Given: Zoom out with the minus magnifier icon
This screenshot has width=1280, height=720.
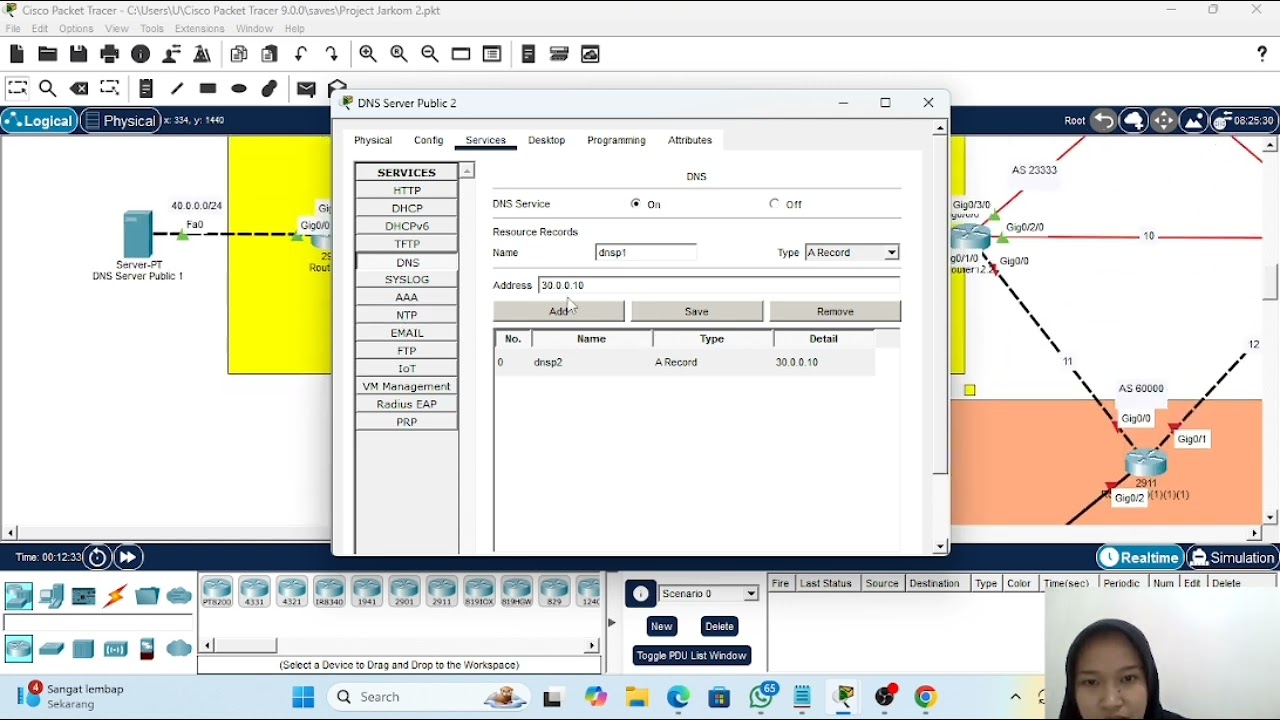Looking at the screenshot, I should tap(430, 54).
